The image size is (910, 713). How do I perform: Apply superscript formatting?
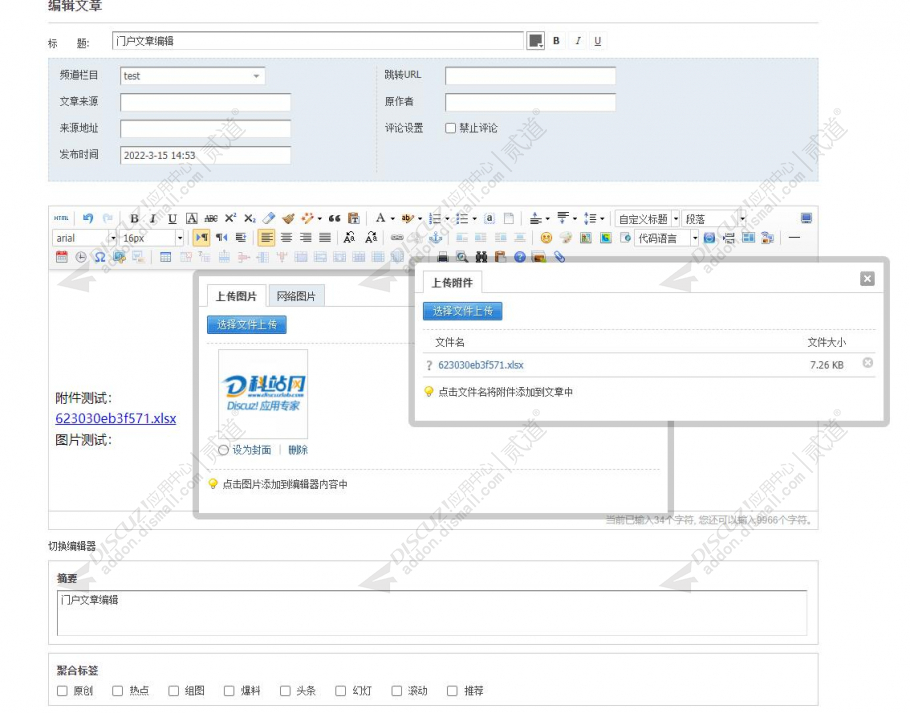(230, 218)
